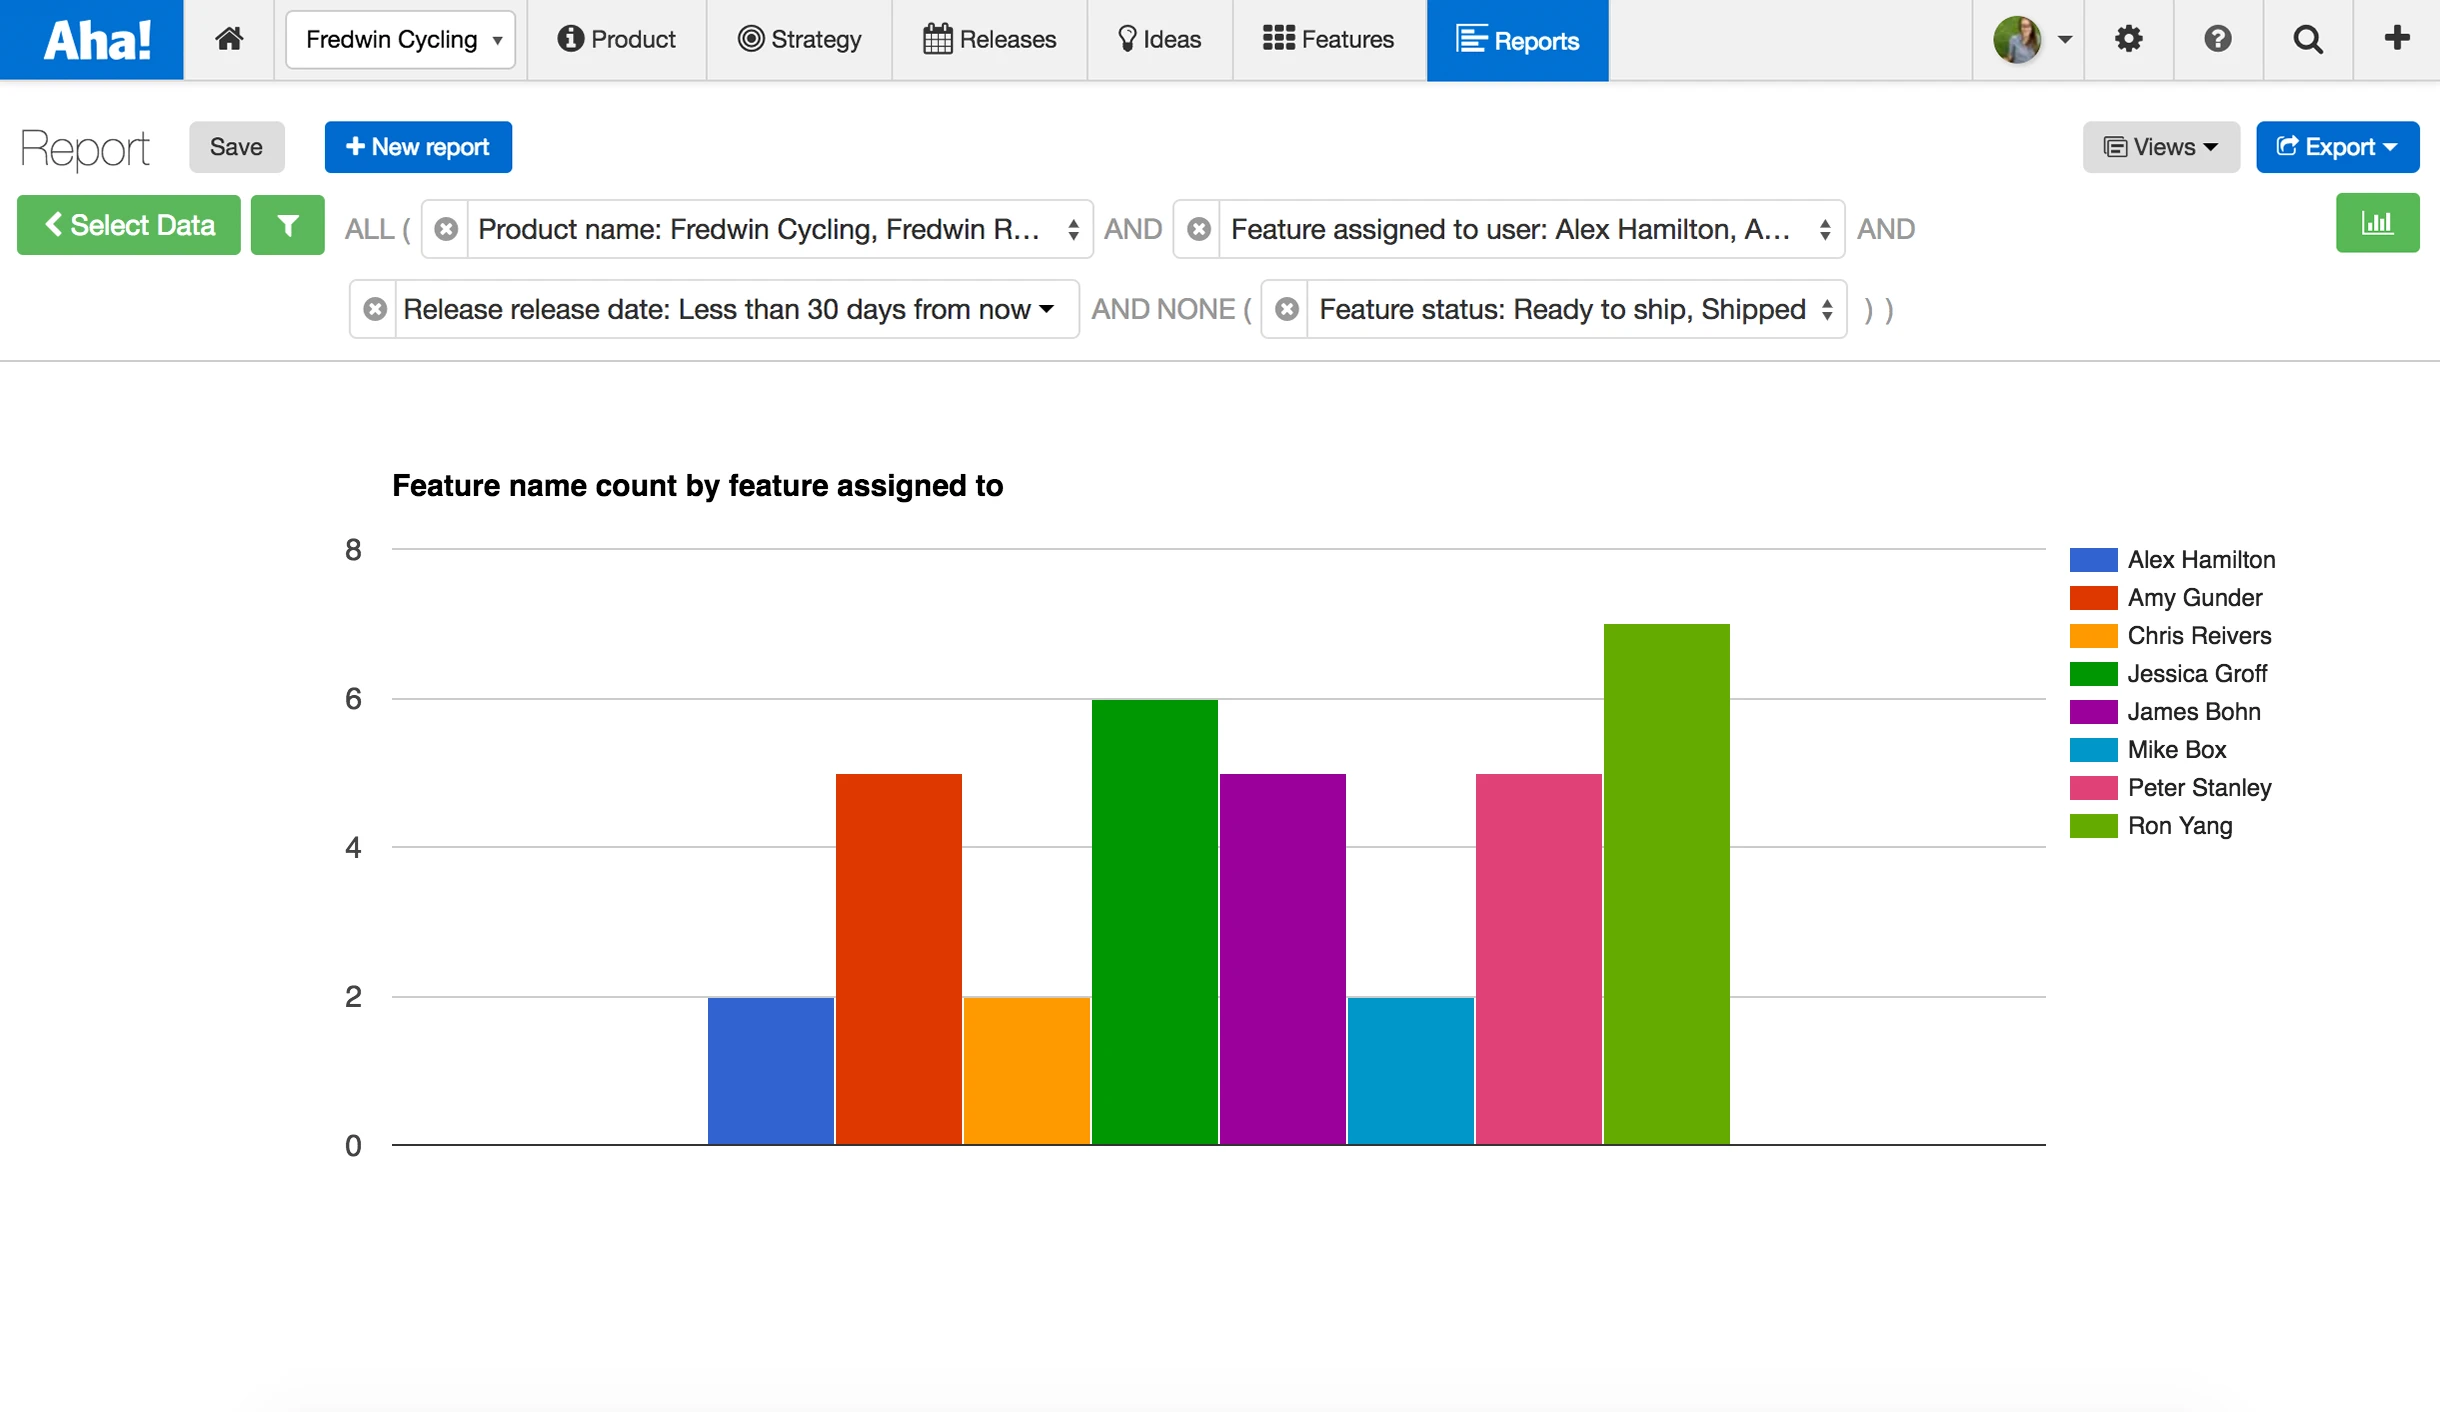Image resolution: width=2440 pixels, height=1412 pixels.
Task: Click the plus icon in top bar
Action: (2396, 39)
